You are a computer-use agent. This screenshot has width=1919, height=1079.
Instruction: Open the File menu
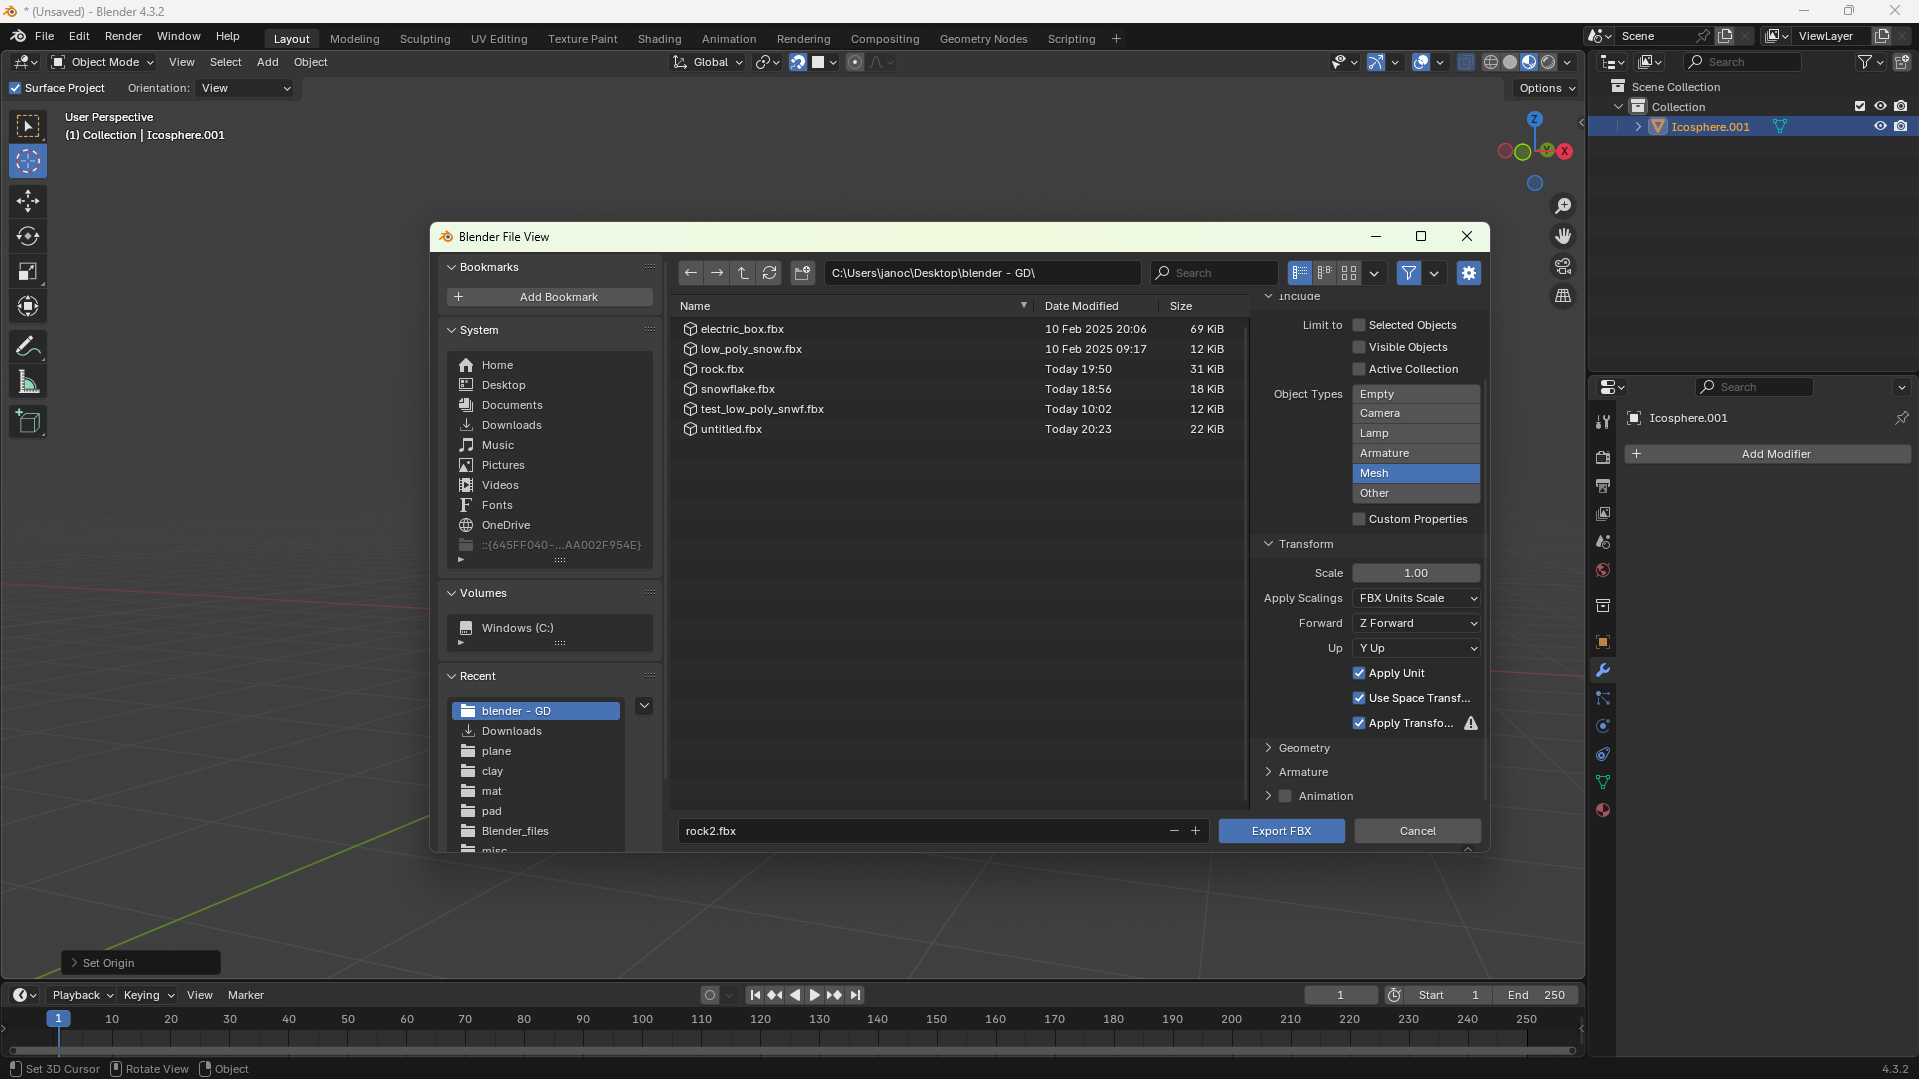pyautogui.click(x=45, y=36)
